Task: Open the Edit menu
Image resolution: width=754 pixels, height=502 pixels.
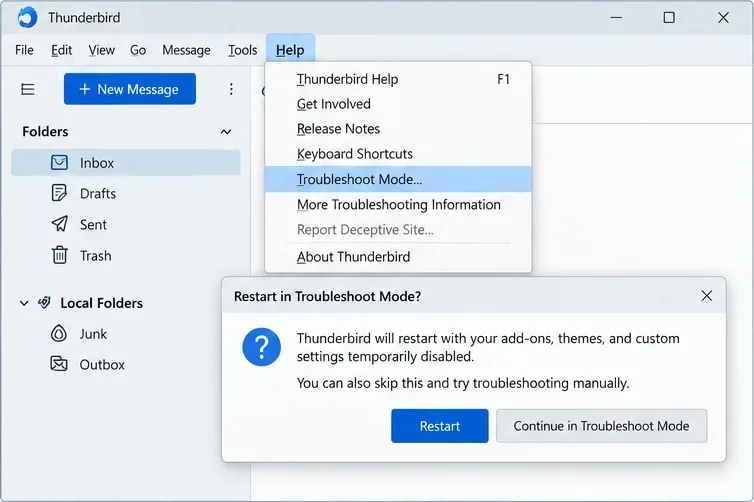Action: point(62,50)
